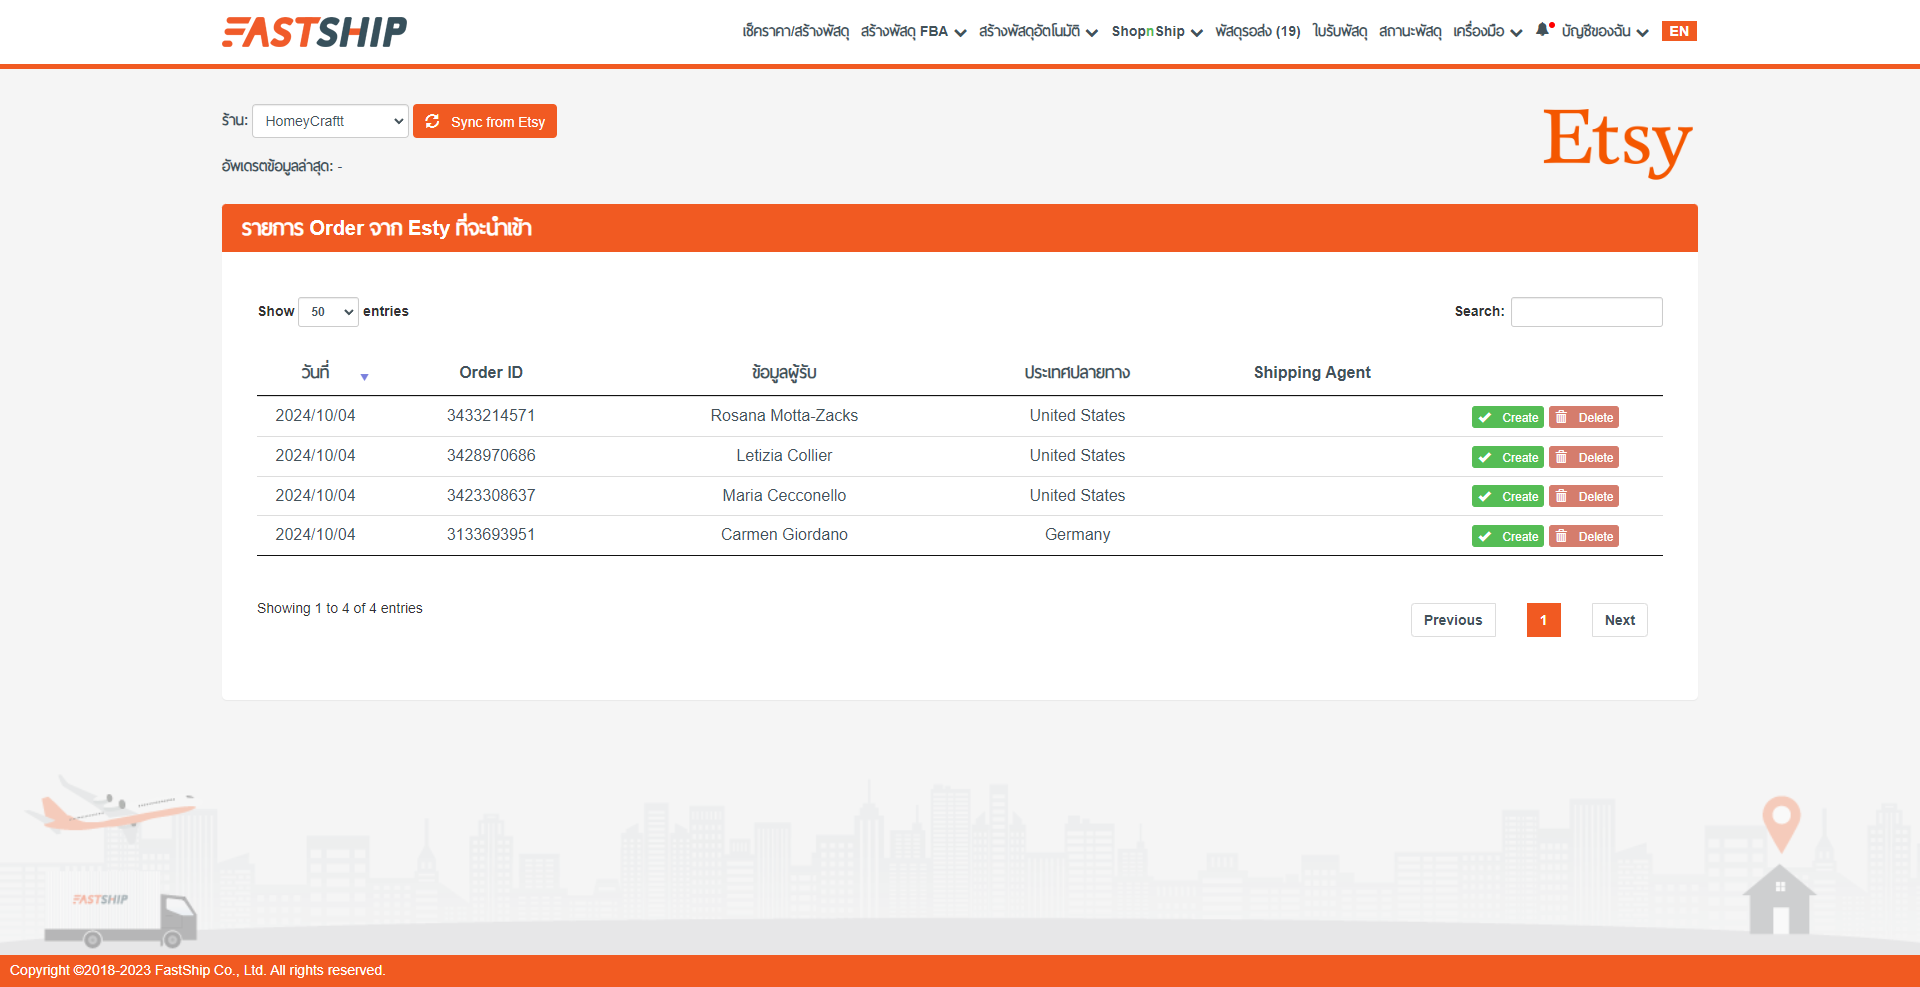Screen dimensions: 1920x987
Task: Click the Showing 1 to 4 of 4 entries text
Action: (x=340, y=608)
